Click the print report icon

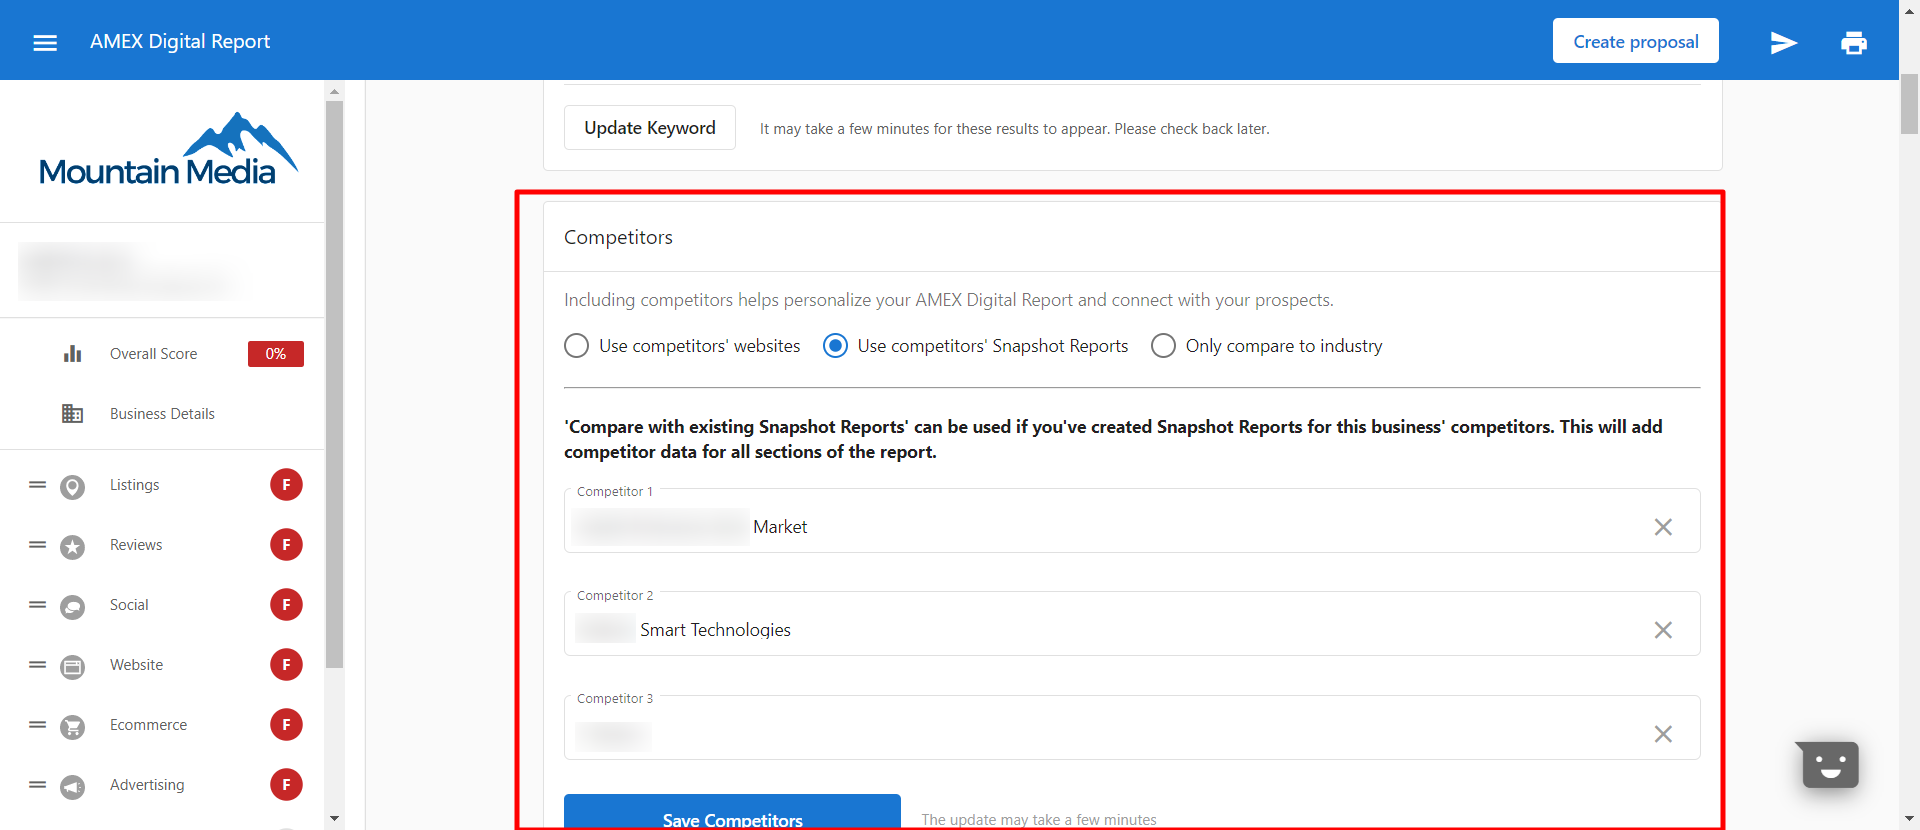[1854, 42]
